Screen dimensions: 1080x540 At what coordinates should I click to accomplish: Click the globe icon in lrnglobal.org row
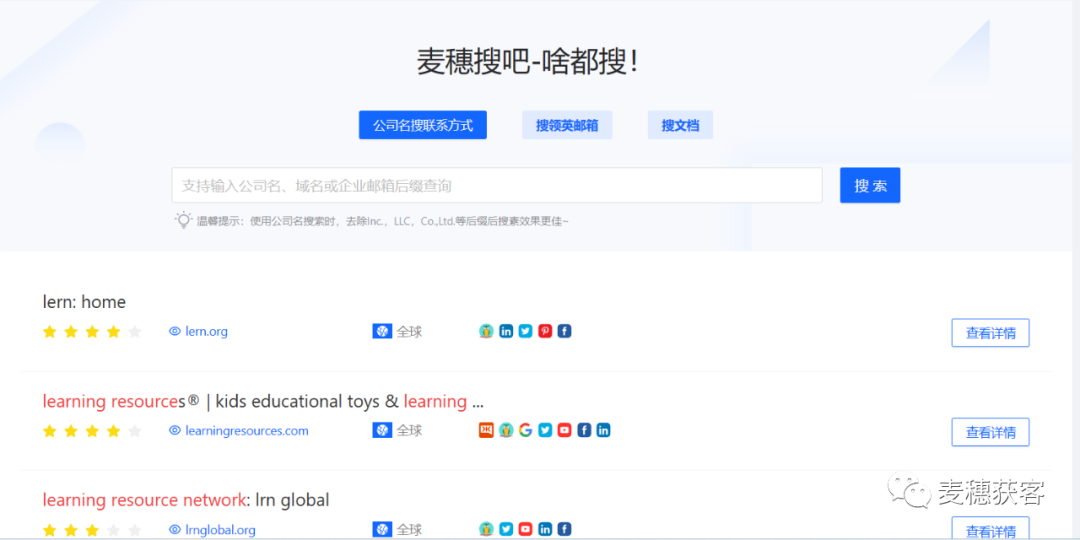(x=382, y=530)
